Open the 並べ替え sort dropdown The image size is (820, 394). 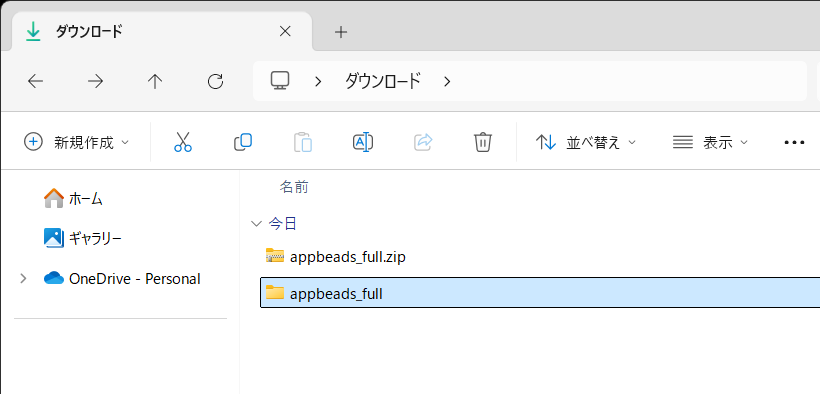pos(586,142)
